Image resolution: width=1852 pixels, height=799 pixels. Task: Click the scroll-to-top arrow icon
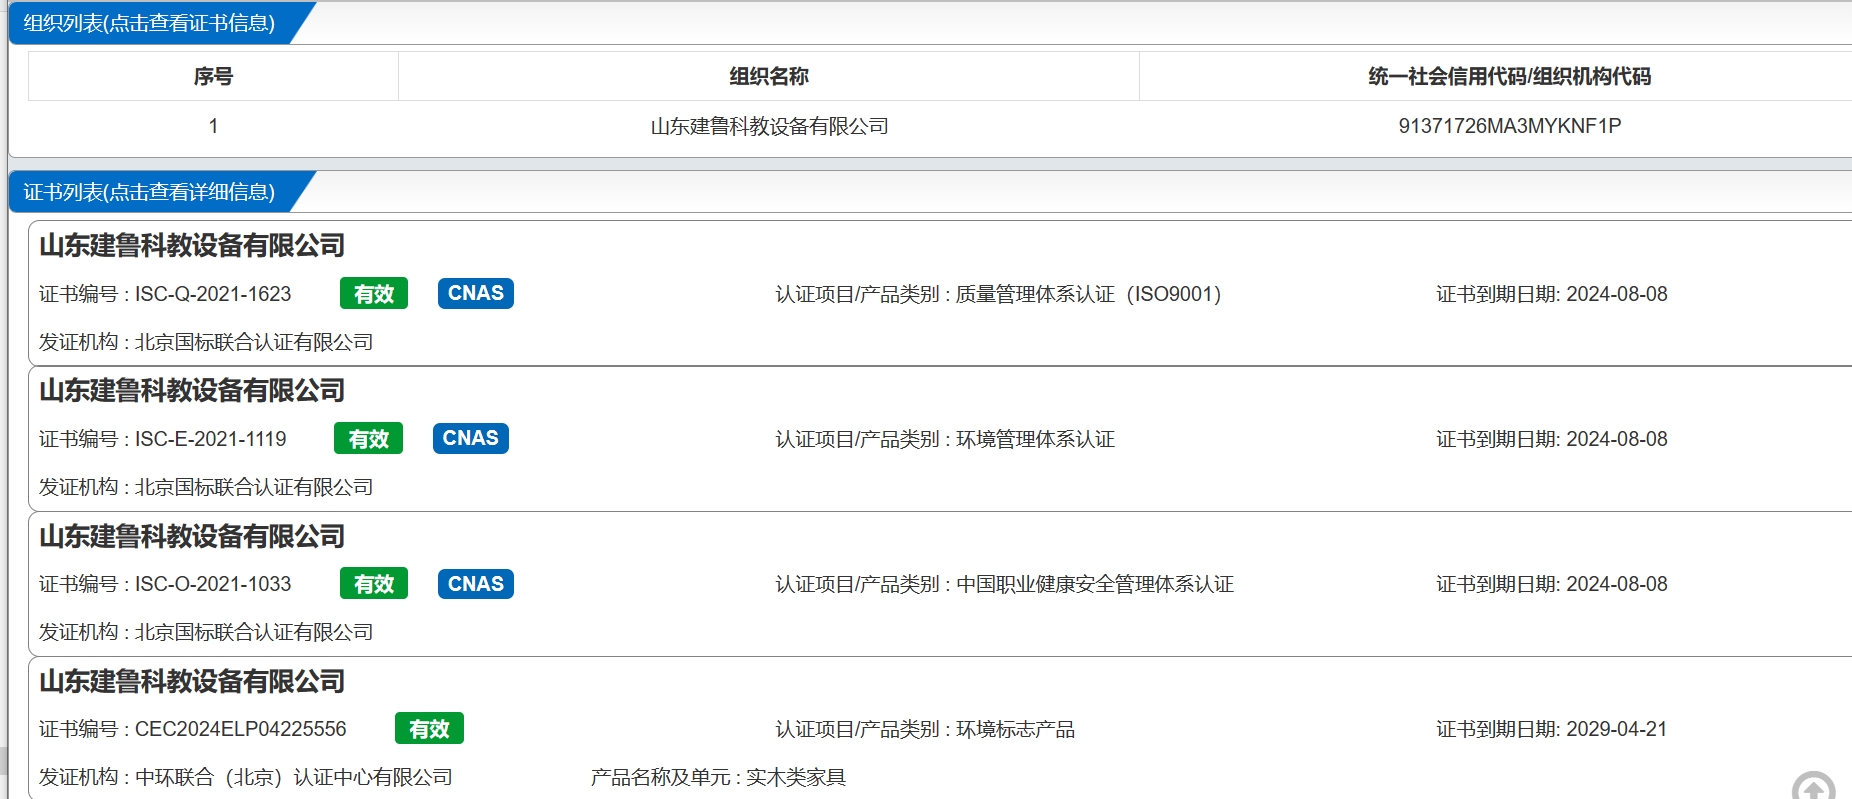pyautogui.click(x=1813, y=786)
